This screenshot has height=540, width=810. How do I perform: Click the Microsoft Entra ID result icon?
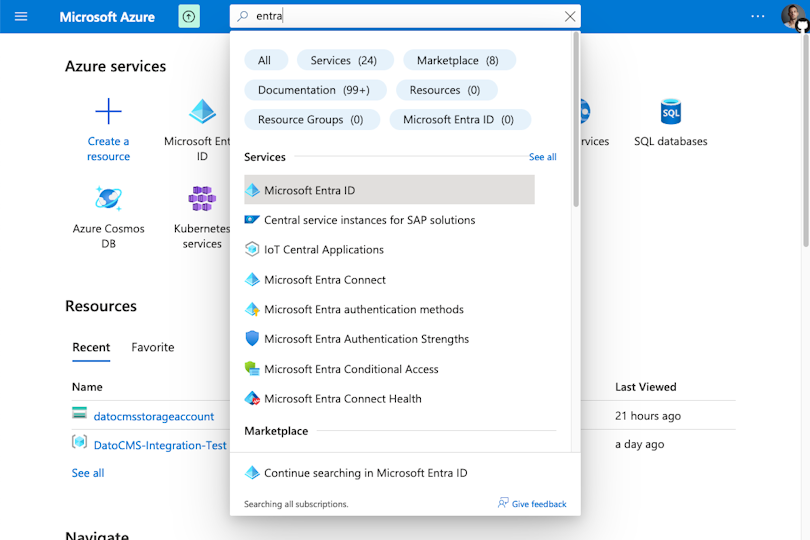click(252, 190)
